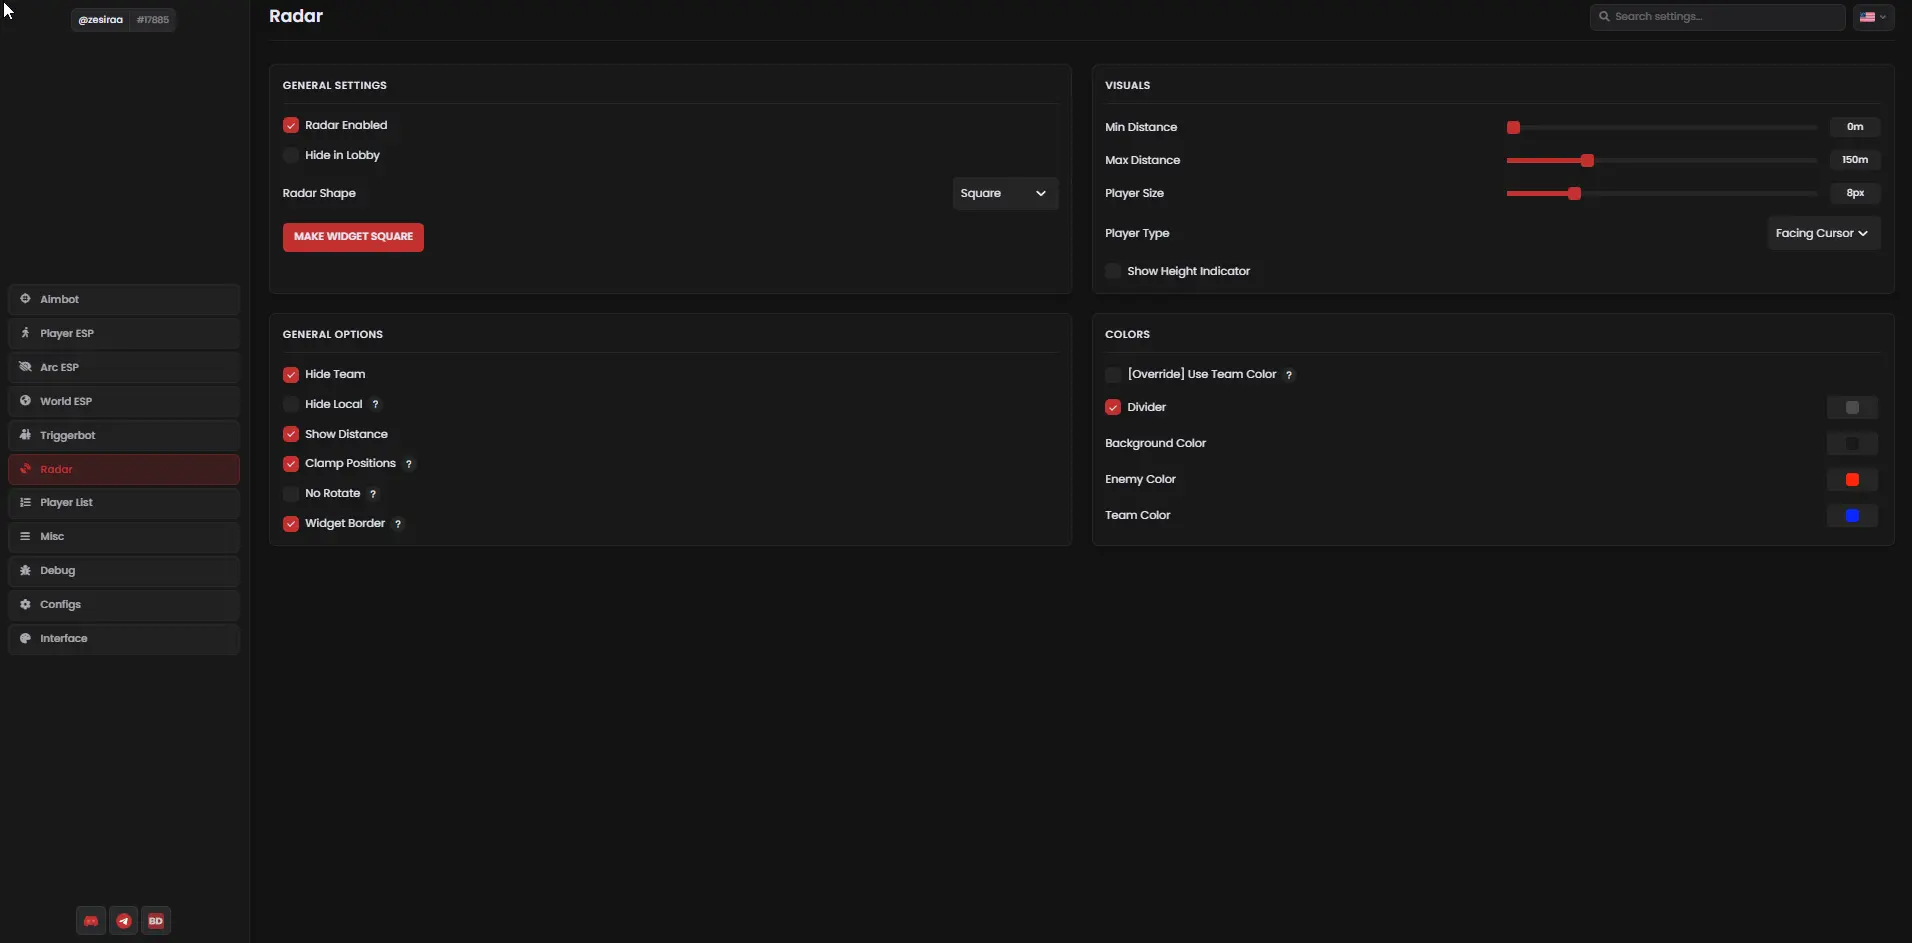Image resolution: width=1912 pixels, height=943 pixels.
Task: Click the crosshair icon beside Aimbot
Action: 26,299
